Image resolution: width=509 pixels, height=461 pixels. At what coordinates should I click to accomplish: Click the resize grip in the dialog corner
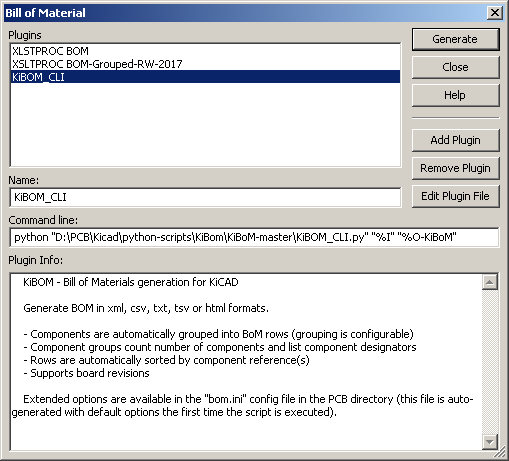click(500, 453)
